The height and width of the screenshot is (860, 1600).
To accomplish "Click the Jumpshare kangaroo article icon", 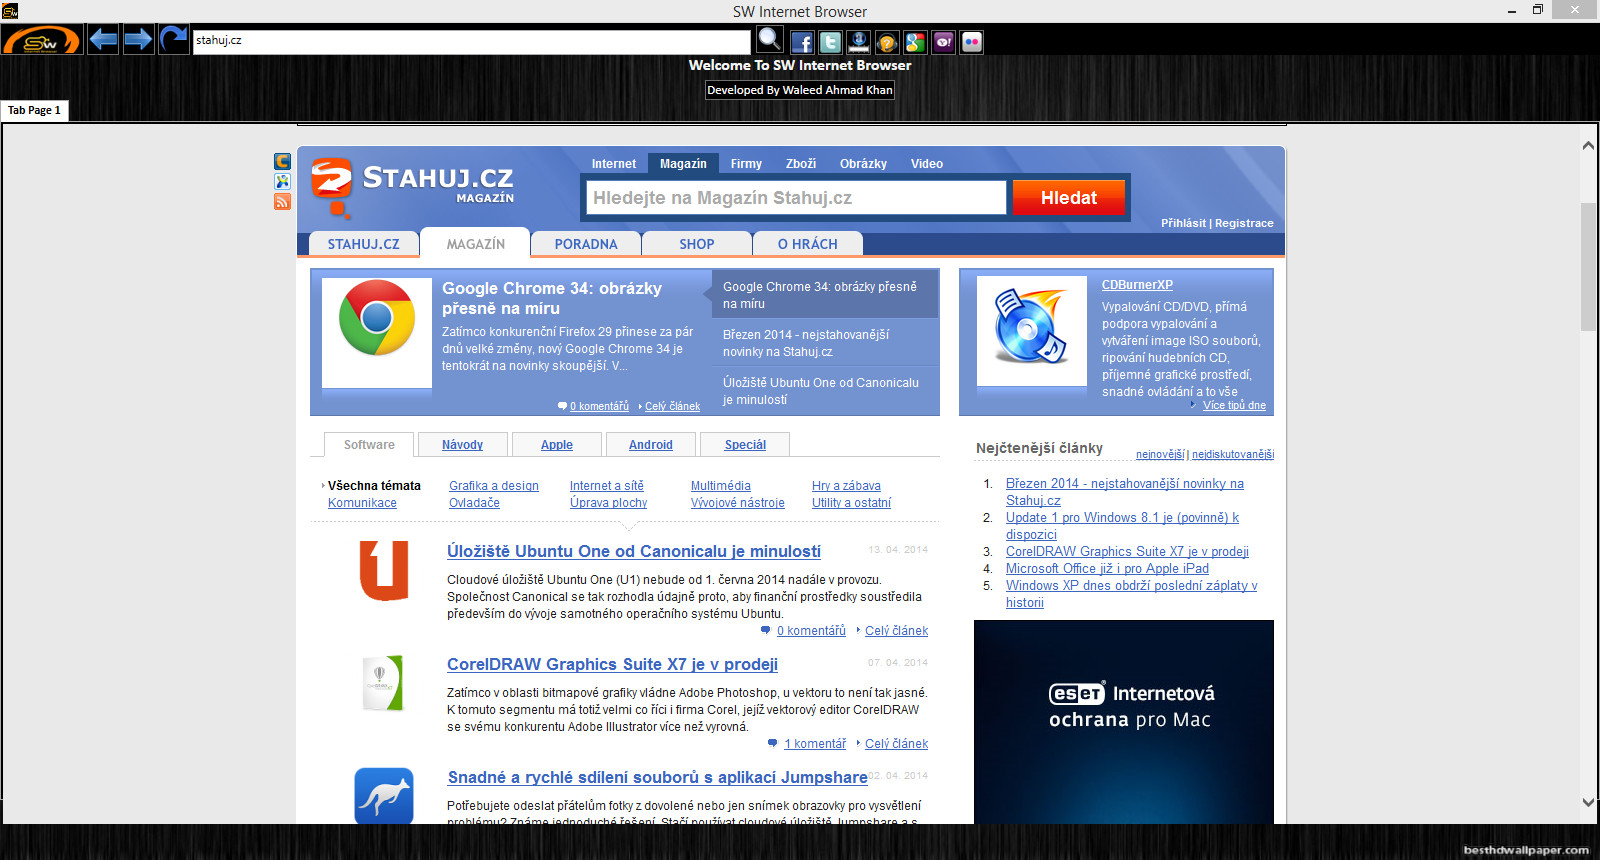I will coord(384,796).
